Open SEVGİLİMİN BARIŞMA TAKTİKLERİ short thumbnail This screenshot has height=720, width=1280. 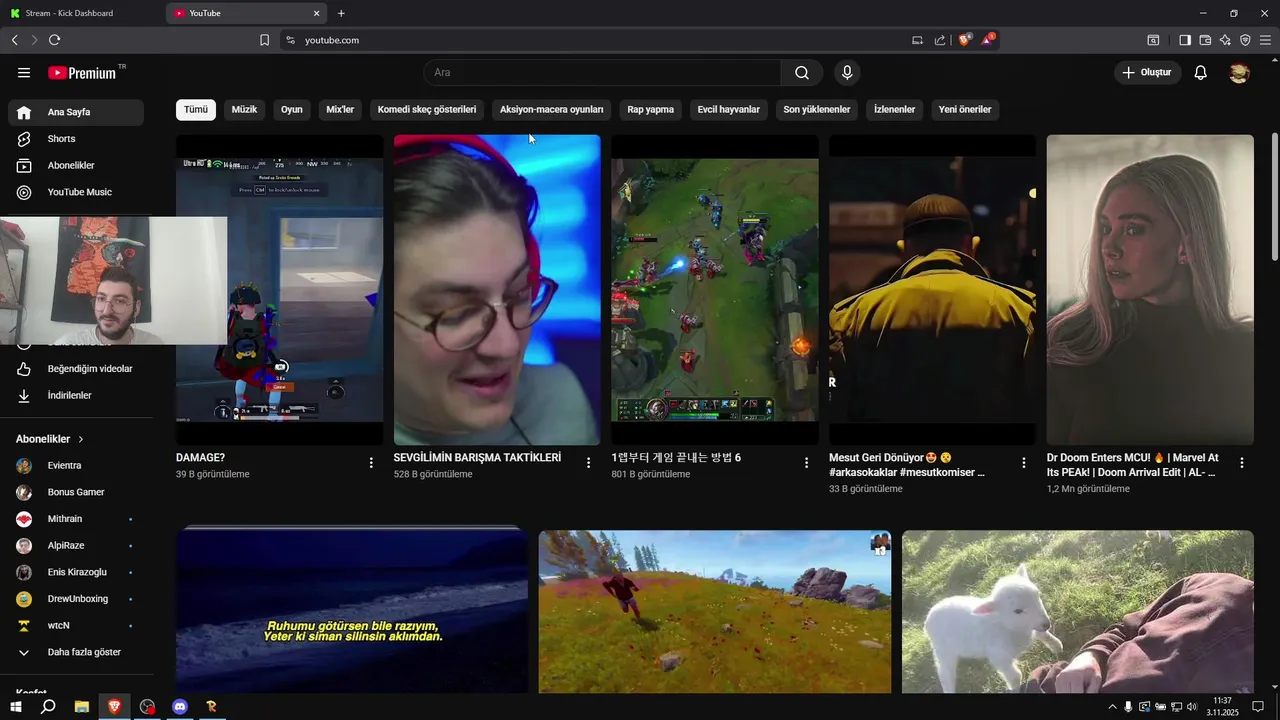[x=497, y=290]
